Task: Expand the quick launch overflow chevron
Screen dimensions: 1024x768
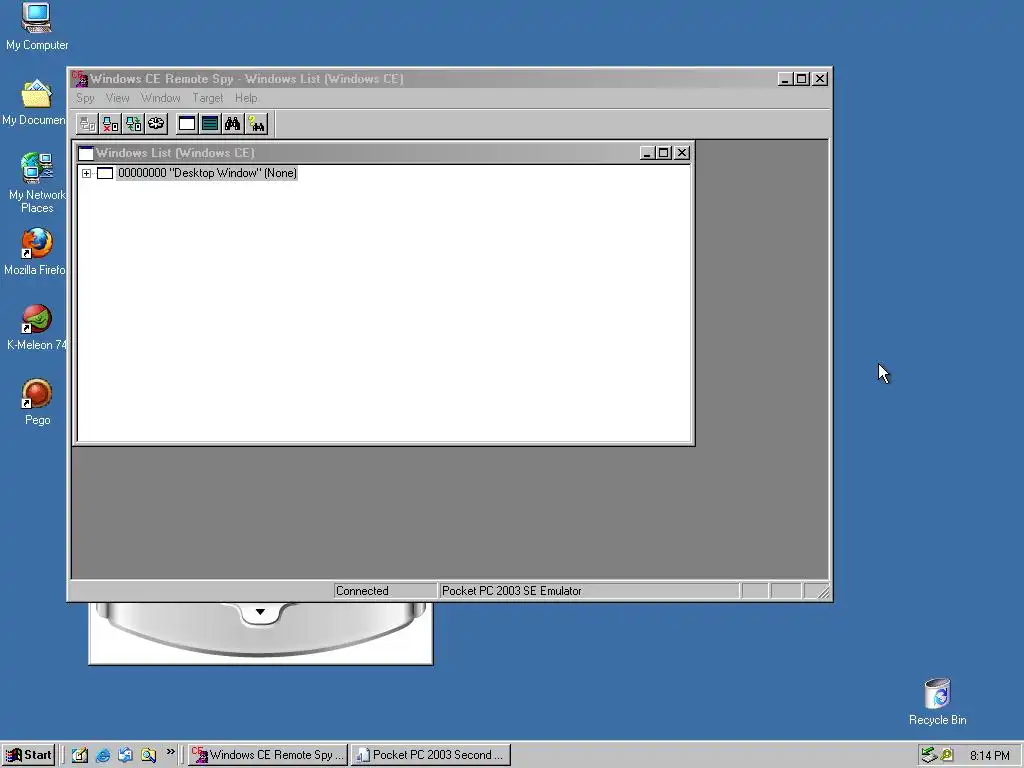Action: click(x=170, y=752)
